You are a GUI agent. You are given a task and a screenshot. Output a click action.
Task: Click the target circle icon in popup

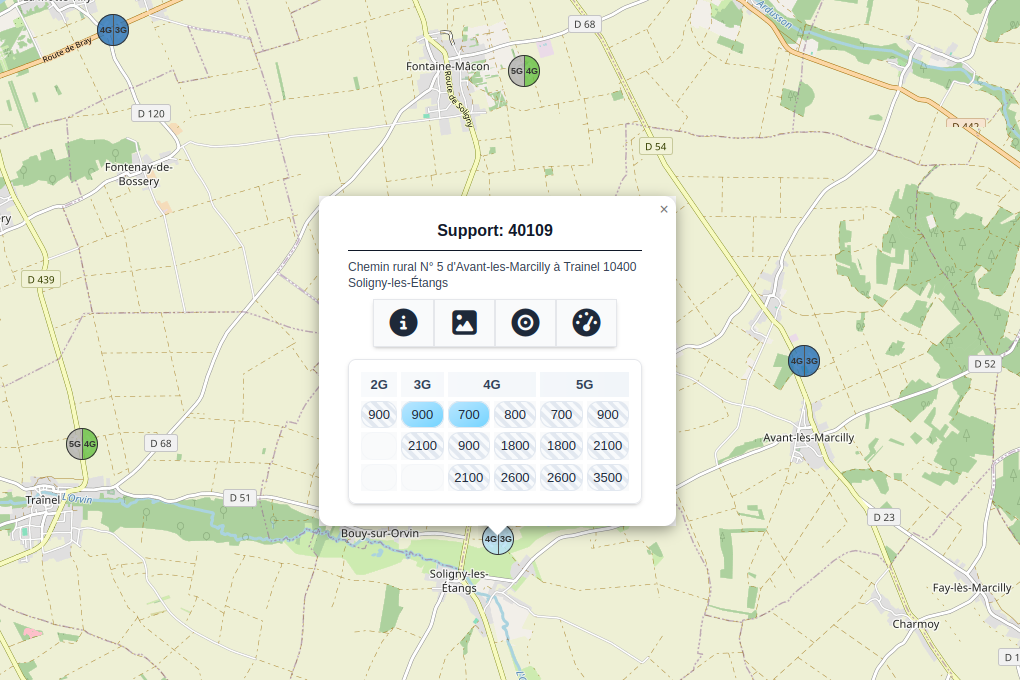point(525,323)
